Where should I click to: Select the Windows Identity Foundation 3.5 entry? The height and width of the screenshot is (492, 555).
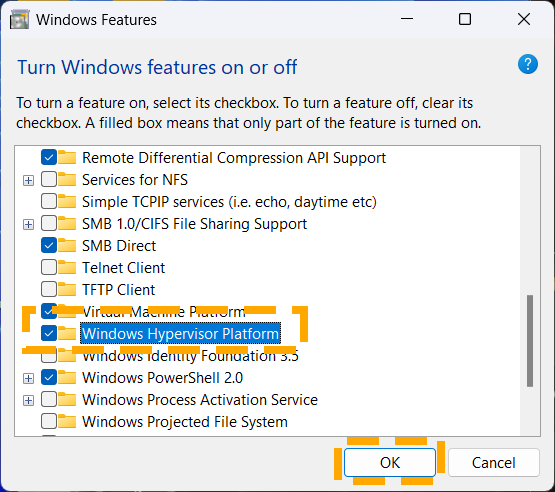[x=190, y=356]
